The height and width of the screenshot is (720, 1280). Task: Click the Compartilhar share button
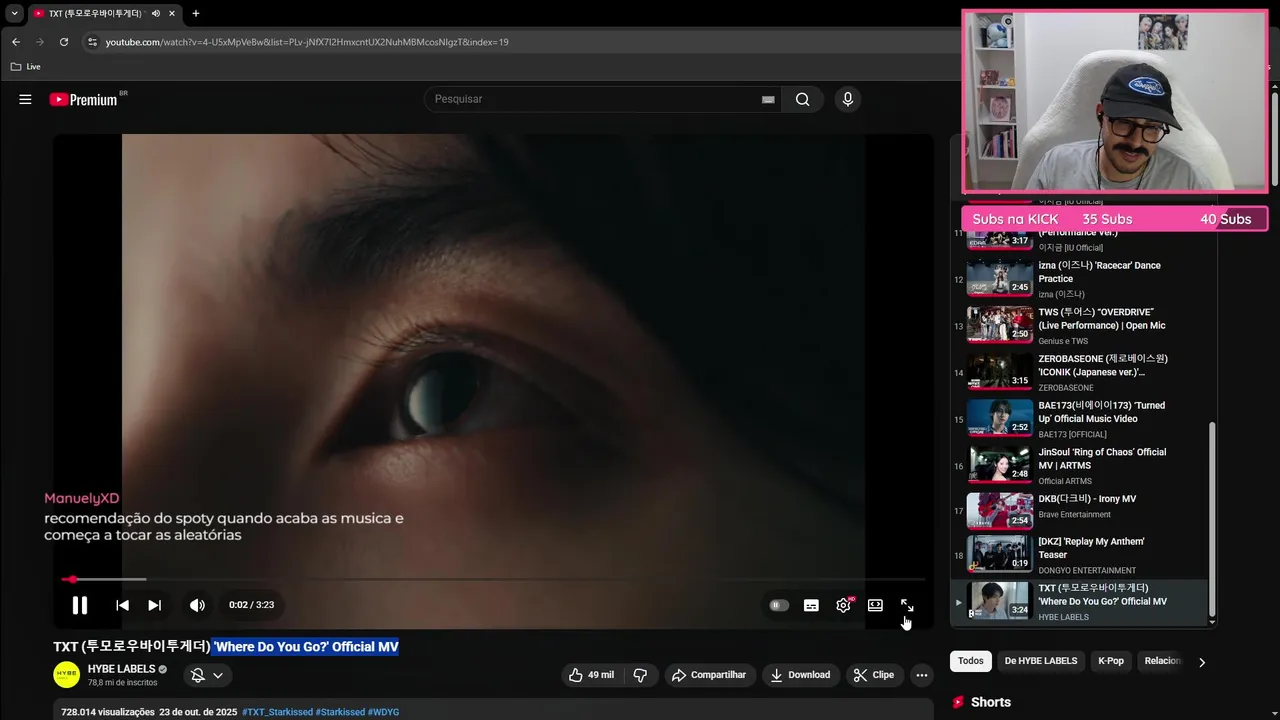pyautogui.click(x=708, y=675)
